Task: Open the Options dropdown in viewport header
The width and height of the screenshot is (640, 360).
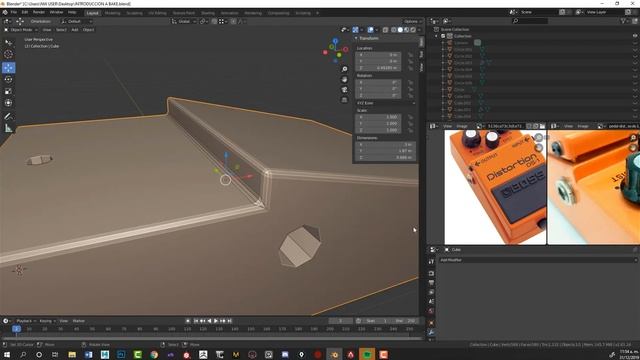Action: (x=413, y=21)
